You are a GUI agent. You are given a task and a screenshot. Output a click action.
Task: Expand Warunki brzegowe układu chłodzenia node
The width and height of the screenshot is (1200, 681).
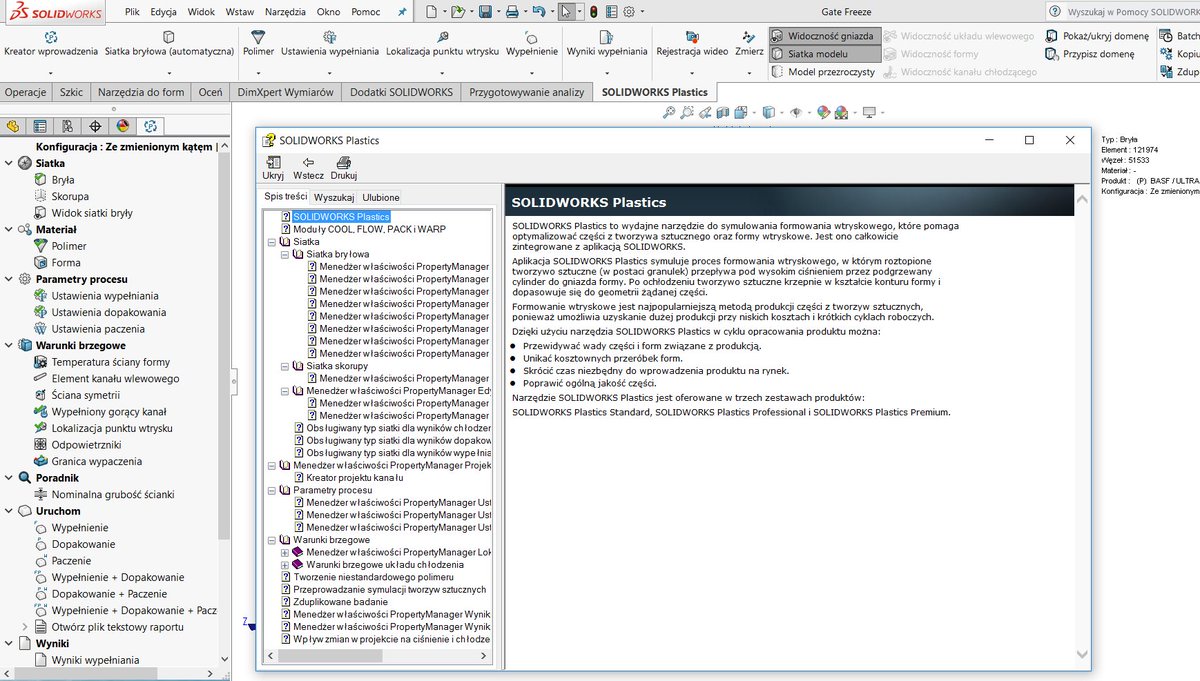point(285,565)
